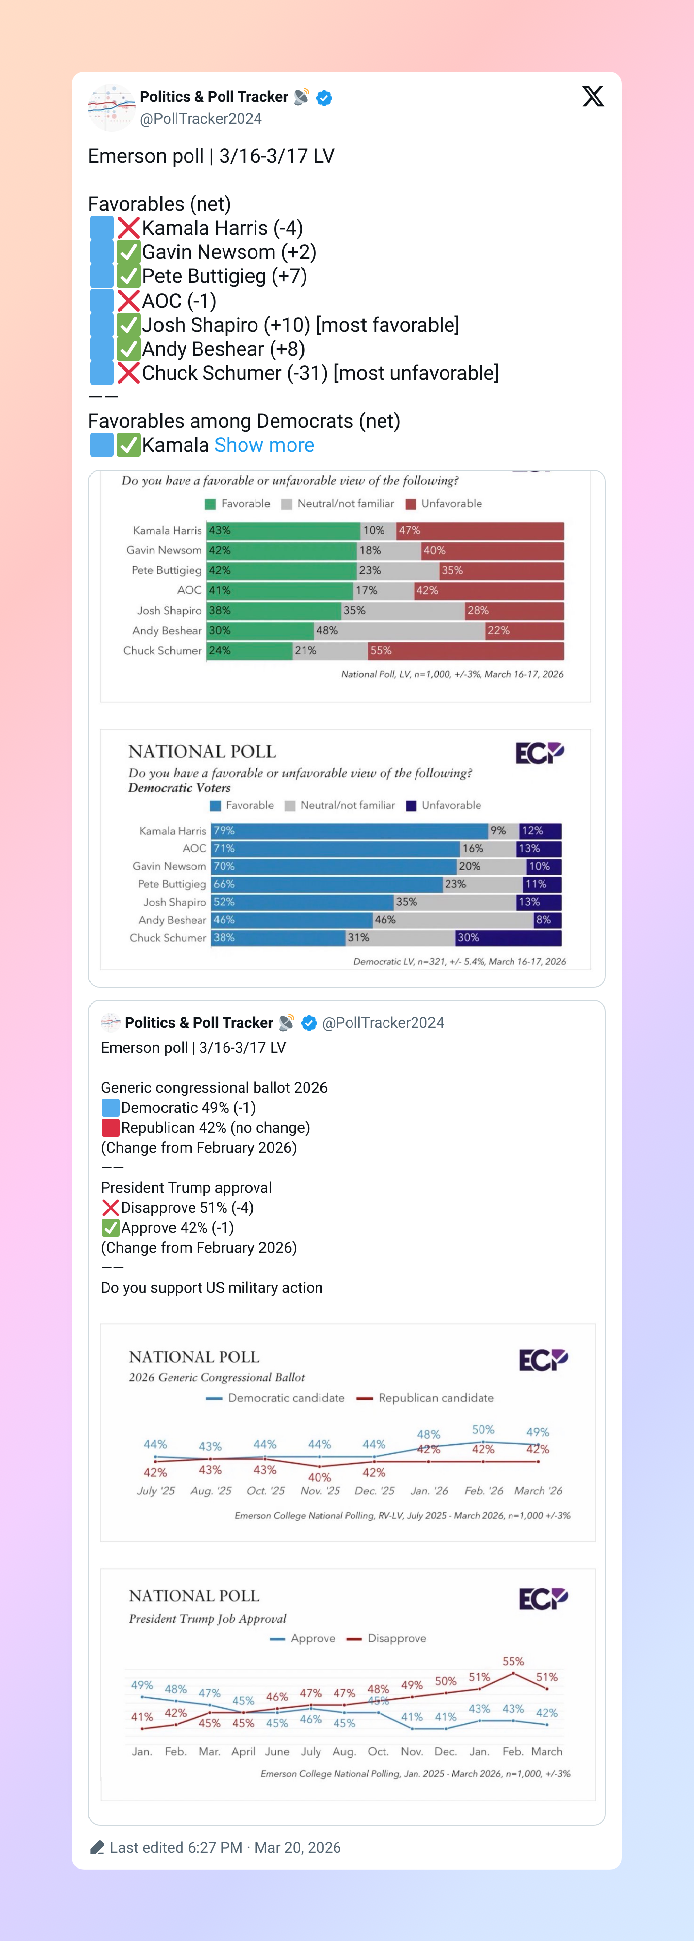Click the X logo in the post header
Screen dimensions: 694x1941
click(x=593, y=96)
